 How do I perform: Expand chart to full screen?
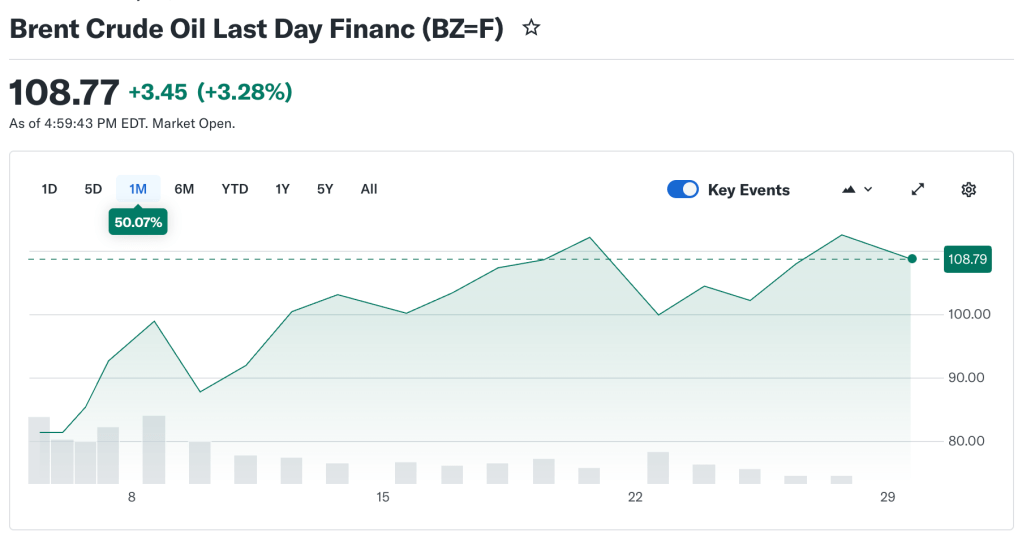(x=918, y=189)
